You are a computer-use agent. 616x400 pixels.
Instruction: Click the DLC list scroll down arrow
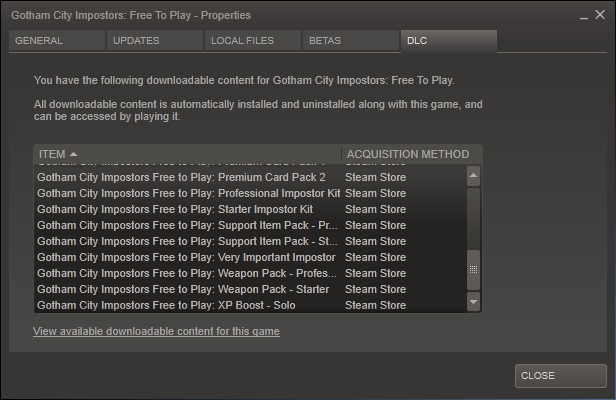473,302
